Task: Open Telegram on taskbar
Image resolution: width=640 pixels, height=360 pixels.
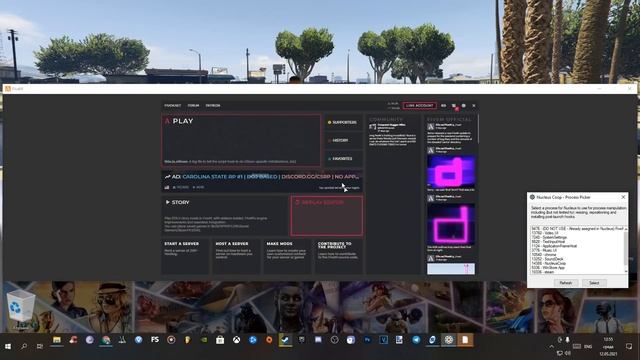Action: (x=416, y=340)
